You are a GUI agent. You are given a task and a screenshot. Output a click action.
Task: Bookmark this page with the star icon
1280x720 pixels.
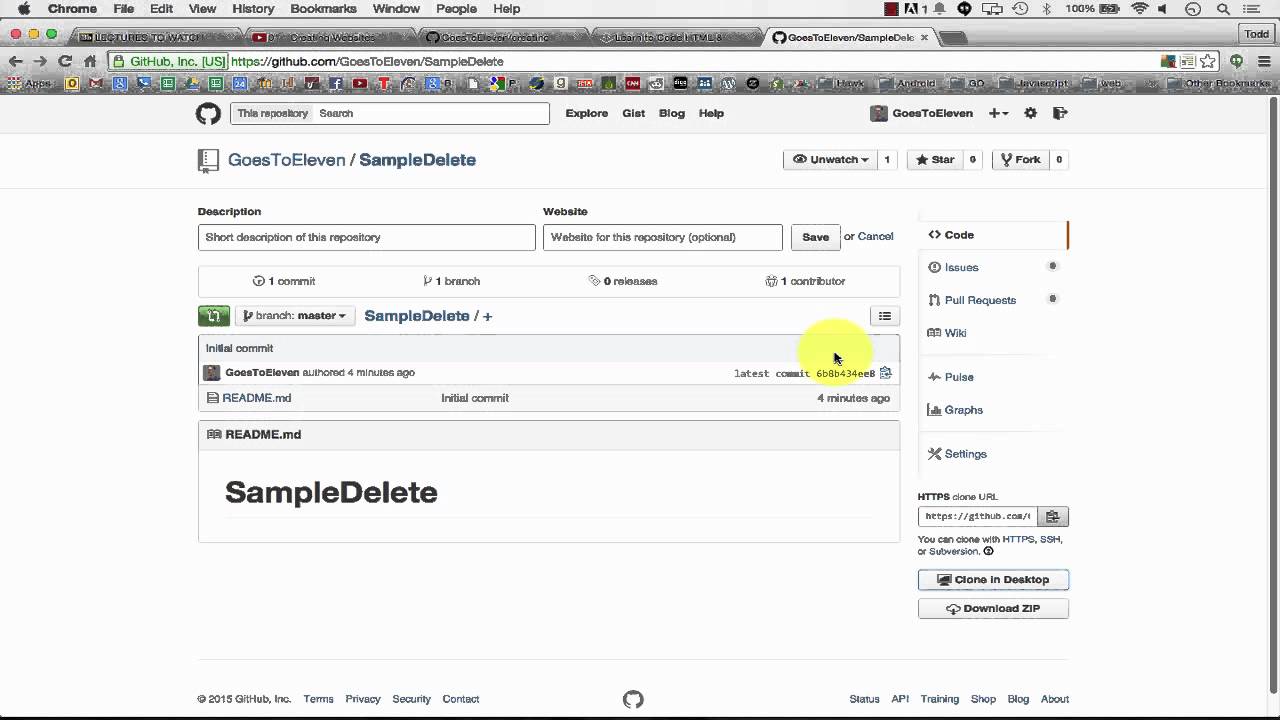coord(1208,61)
